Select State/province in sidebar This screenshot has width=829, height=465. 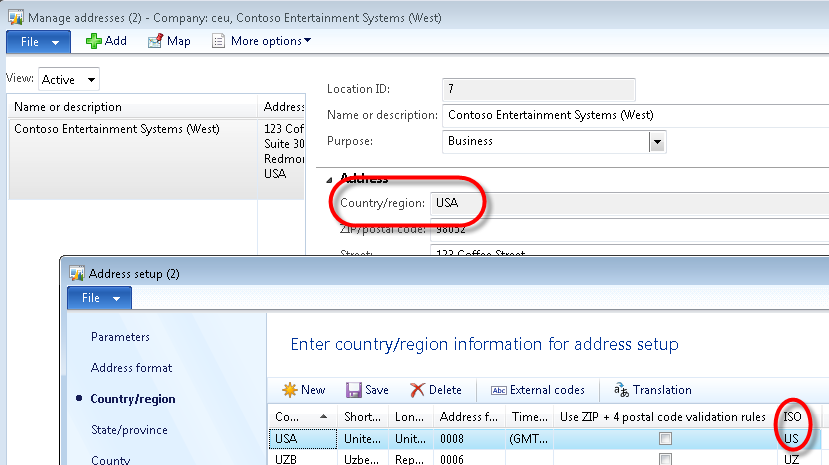129,430
